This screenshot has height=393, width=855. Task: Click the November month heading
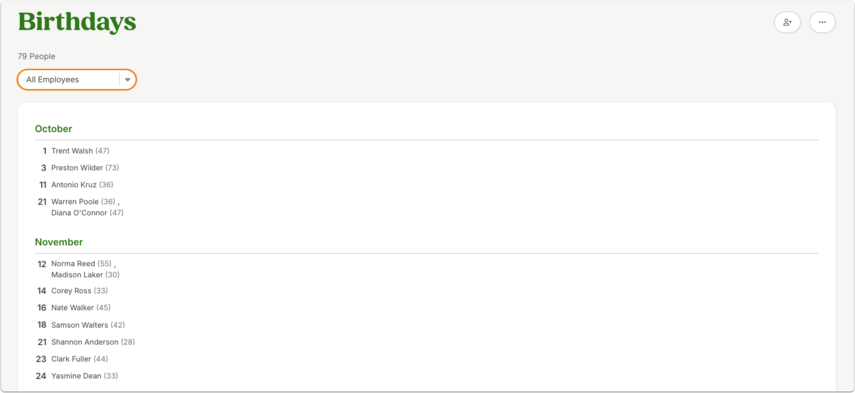59,242
